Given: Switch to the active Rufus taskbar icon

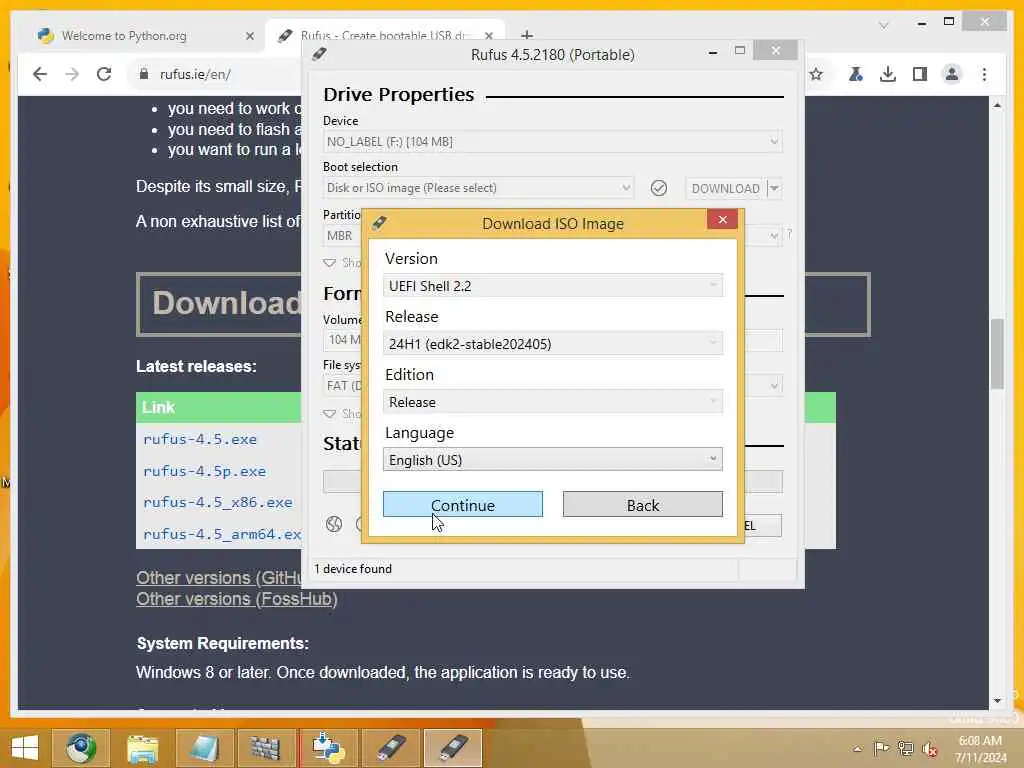Looking at the screenshot, I should point(453,748).
